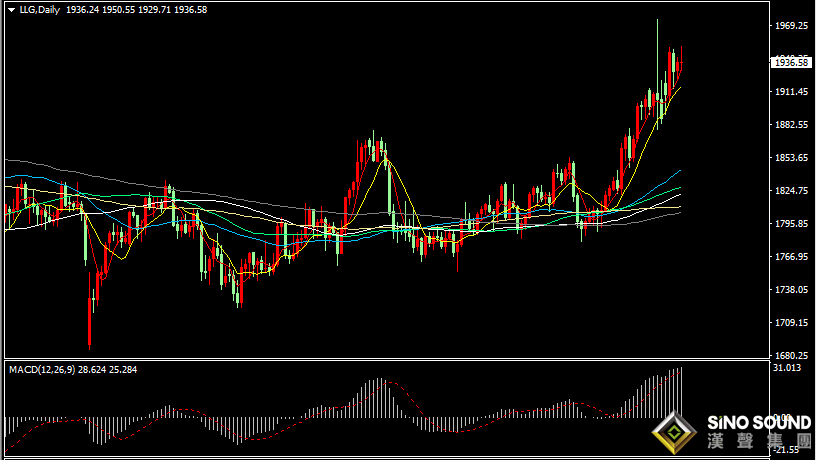This screenshot has height=460, width=816.
Task: Click the current price tag 1936.58
Action: 790,62
